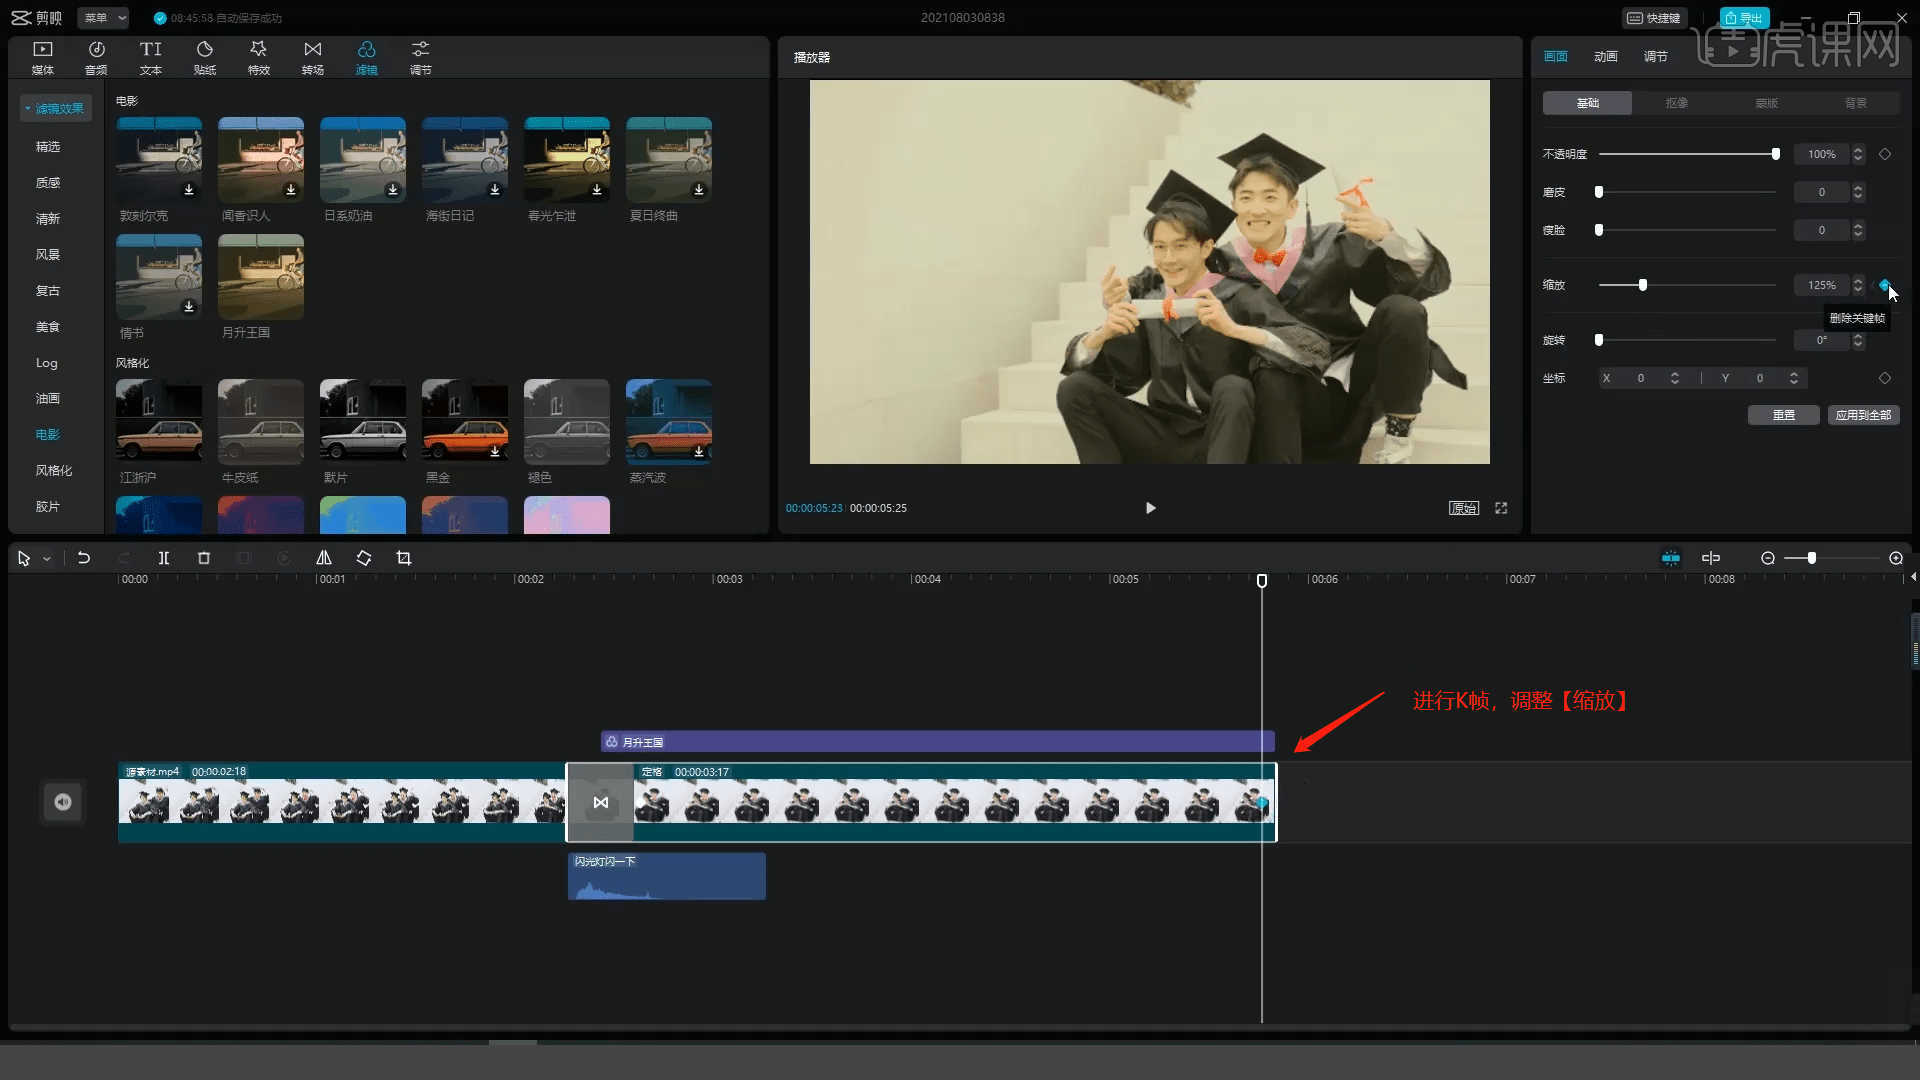Choose the 春光乍泄 filter thumbnail
The width and height of the screenshot is (1920, 1080).
[x=567, y=160]
